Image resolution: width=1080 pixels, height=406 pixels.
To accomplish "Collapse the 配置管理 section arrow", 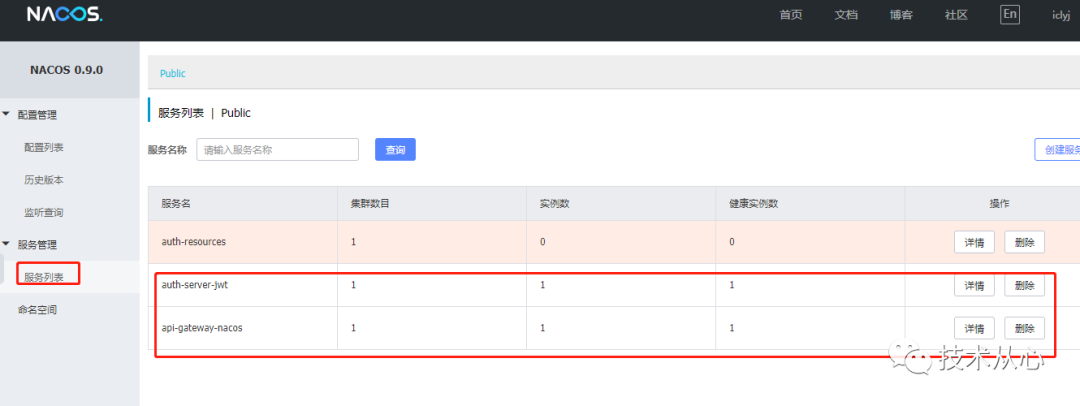I will tap(6, 114).
